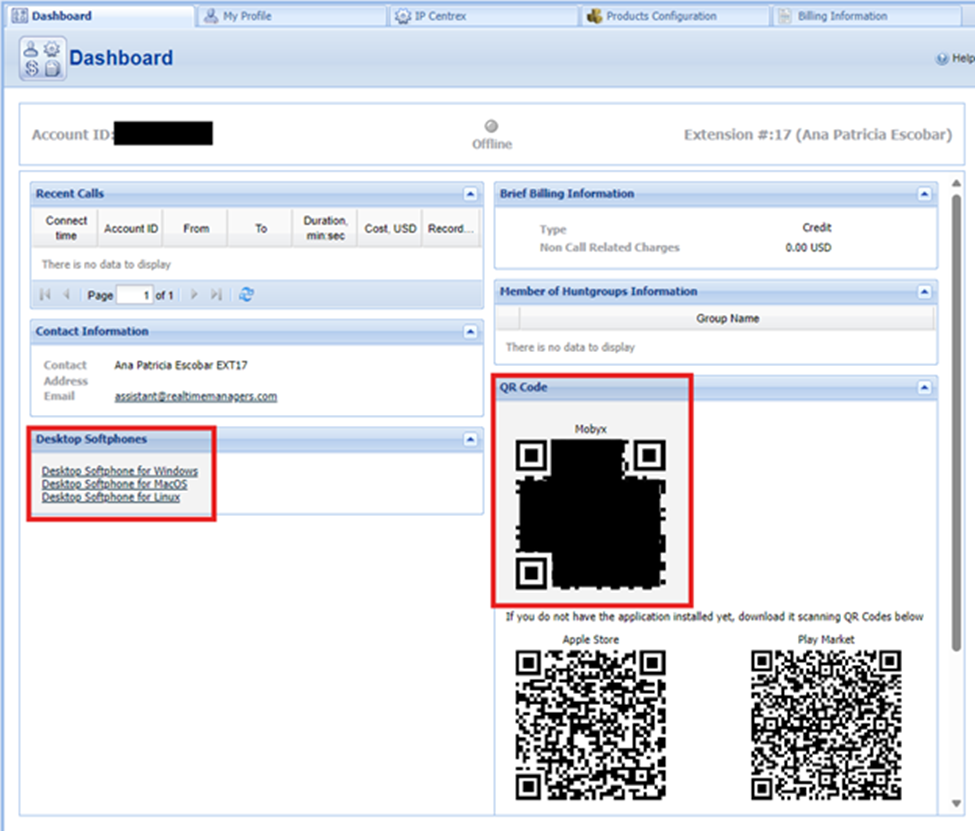The height and width of the screenshot is (831, 975).
Task: Sort by To column header
Action: (261, 228)
